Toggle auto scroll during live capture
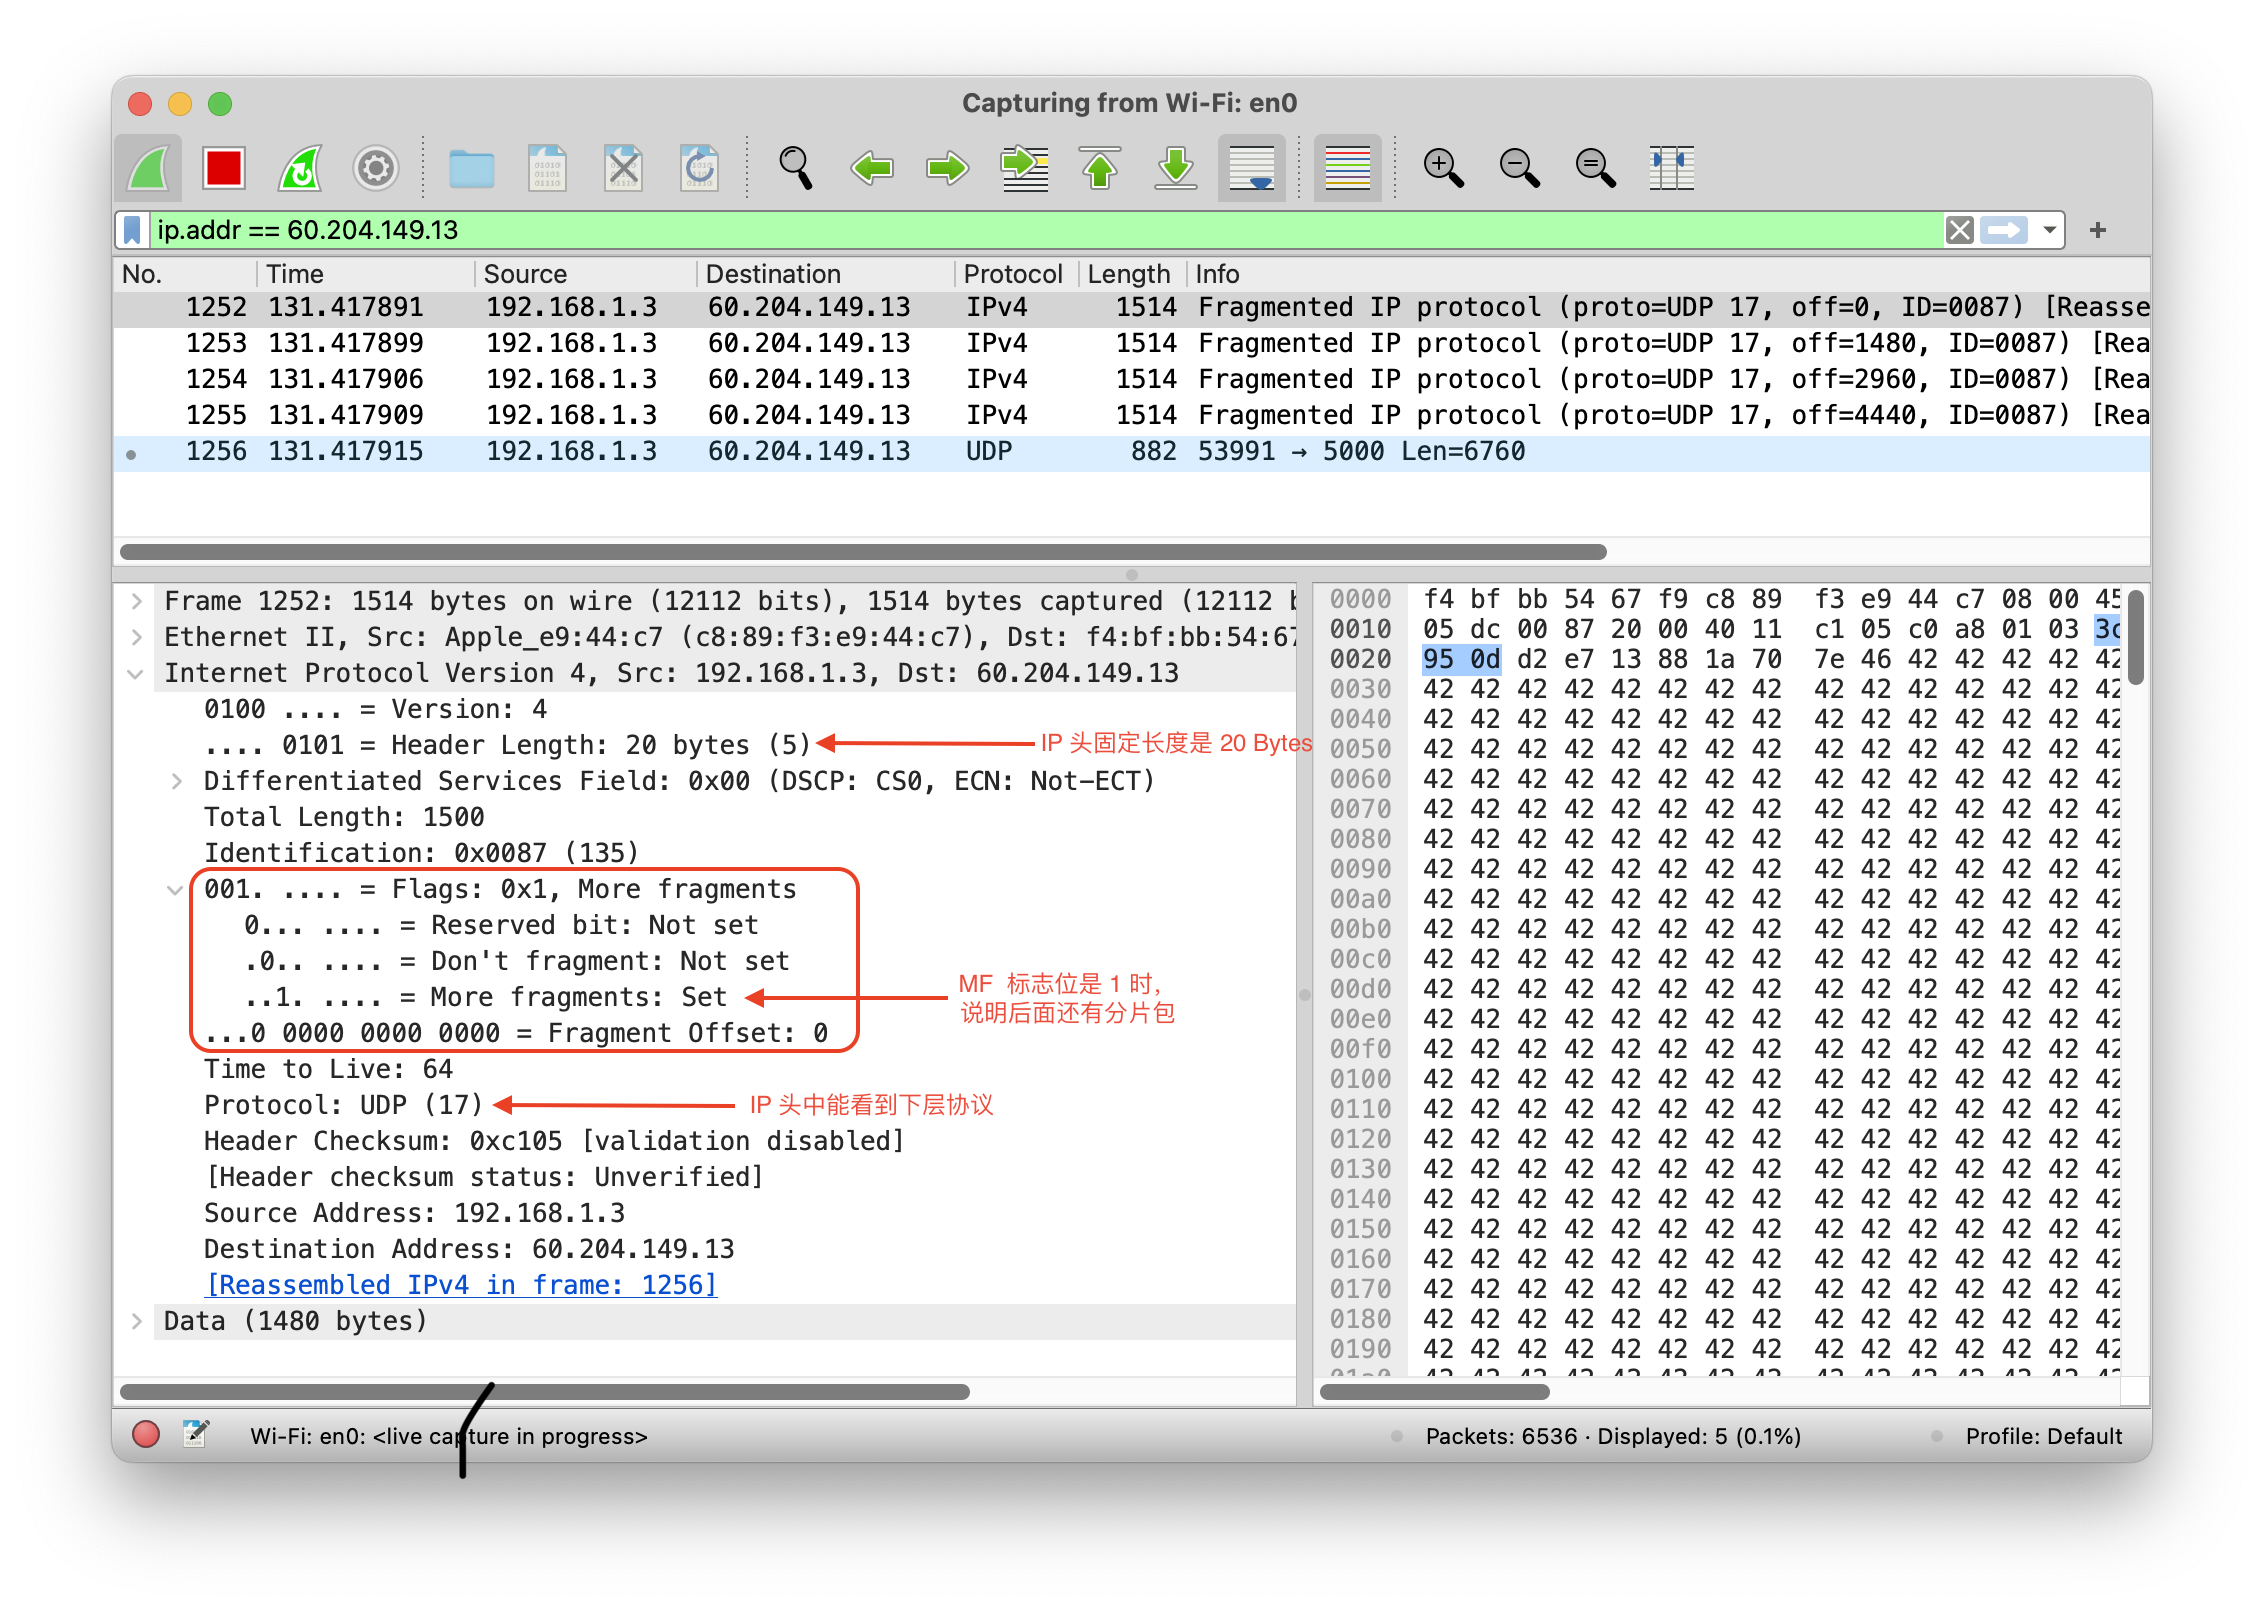 [x=1251, y=168]
